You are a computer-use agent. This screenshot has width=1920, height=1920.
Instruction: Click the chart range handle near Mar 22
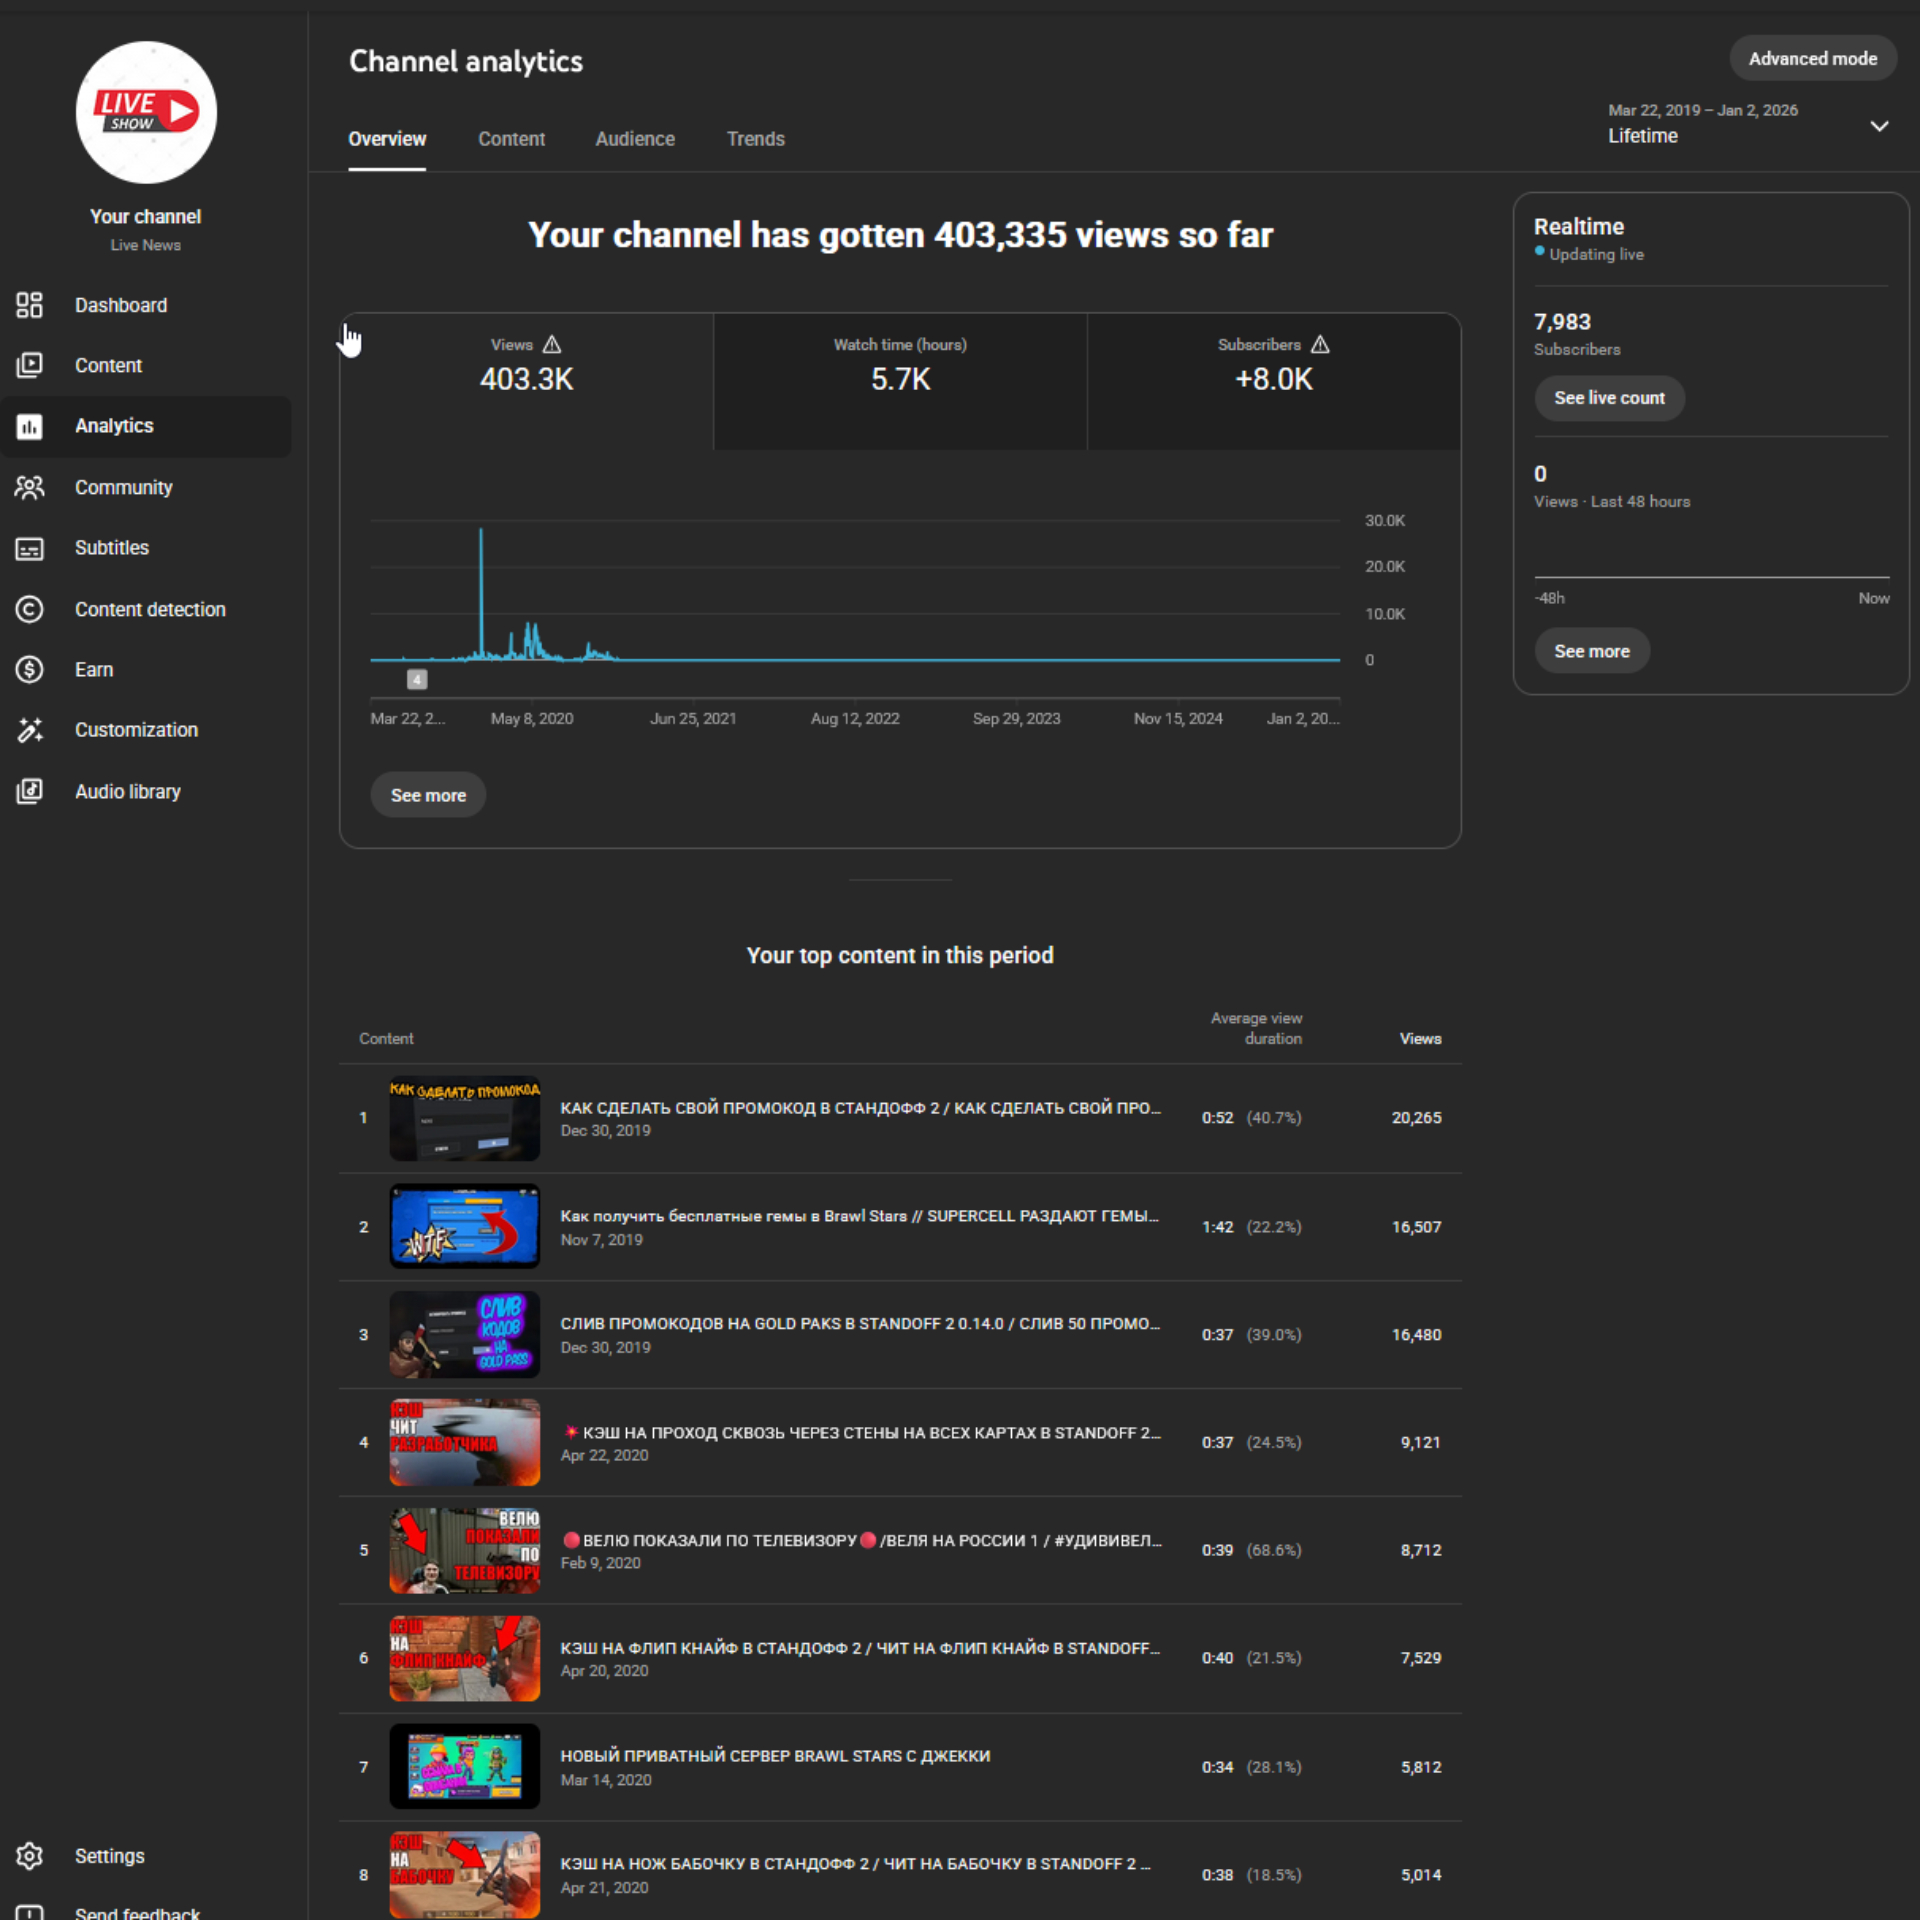pyautogui.click(x=417, y=679)
